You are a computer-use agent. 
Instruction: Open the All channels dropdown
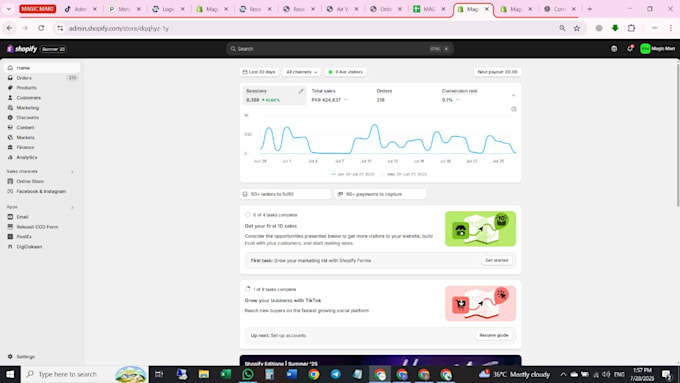point(301,72)
